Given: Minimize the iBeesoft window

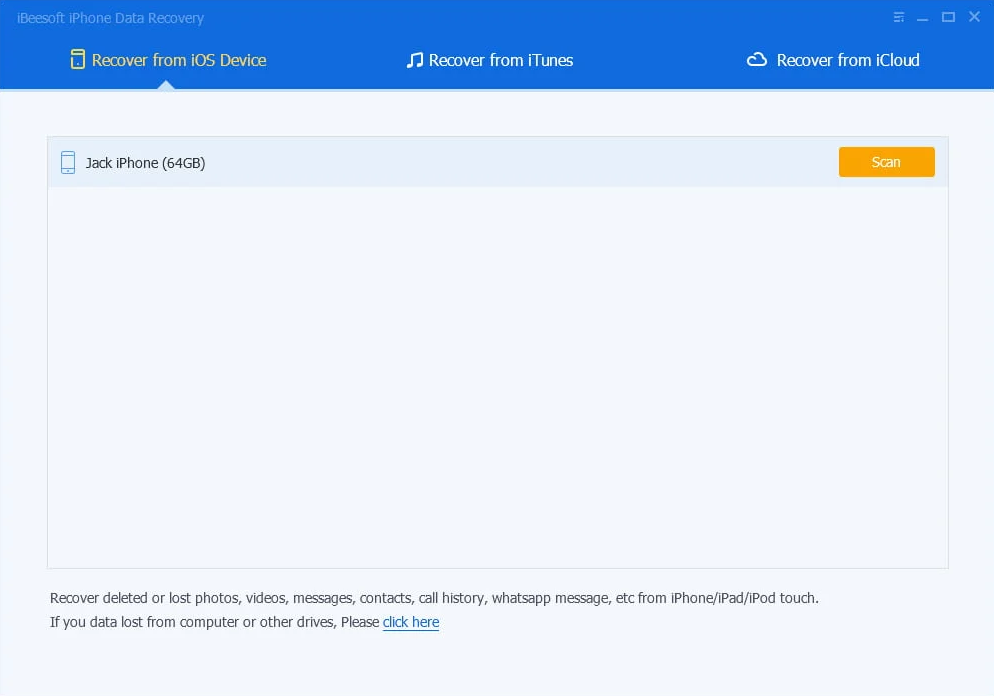Looking at the screenshot, I should (922, 18).
